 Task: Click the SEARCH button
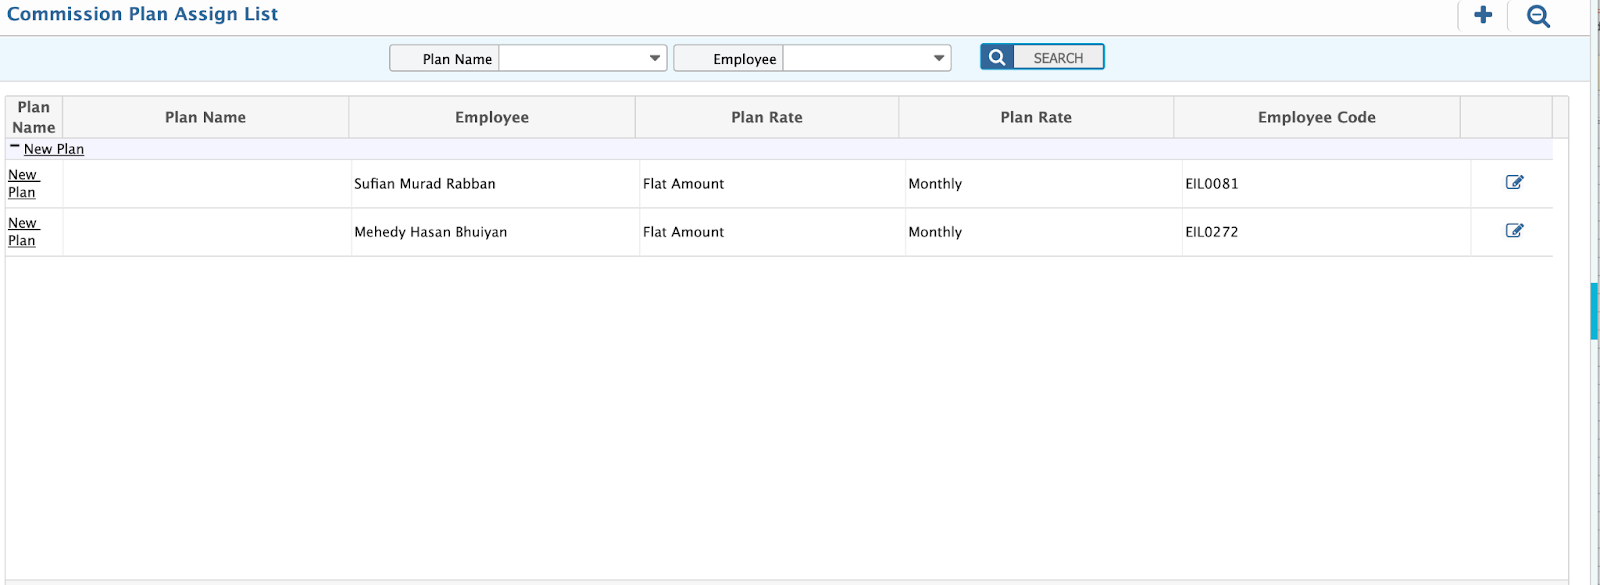point(1042,57)
